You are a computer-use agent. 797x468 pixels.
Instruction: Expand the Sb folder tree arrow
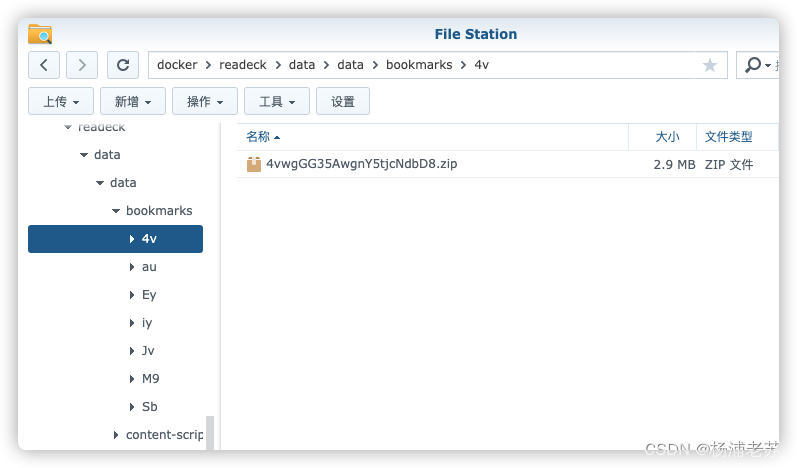tap(132, 407)
